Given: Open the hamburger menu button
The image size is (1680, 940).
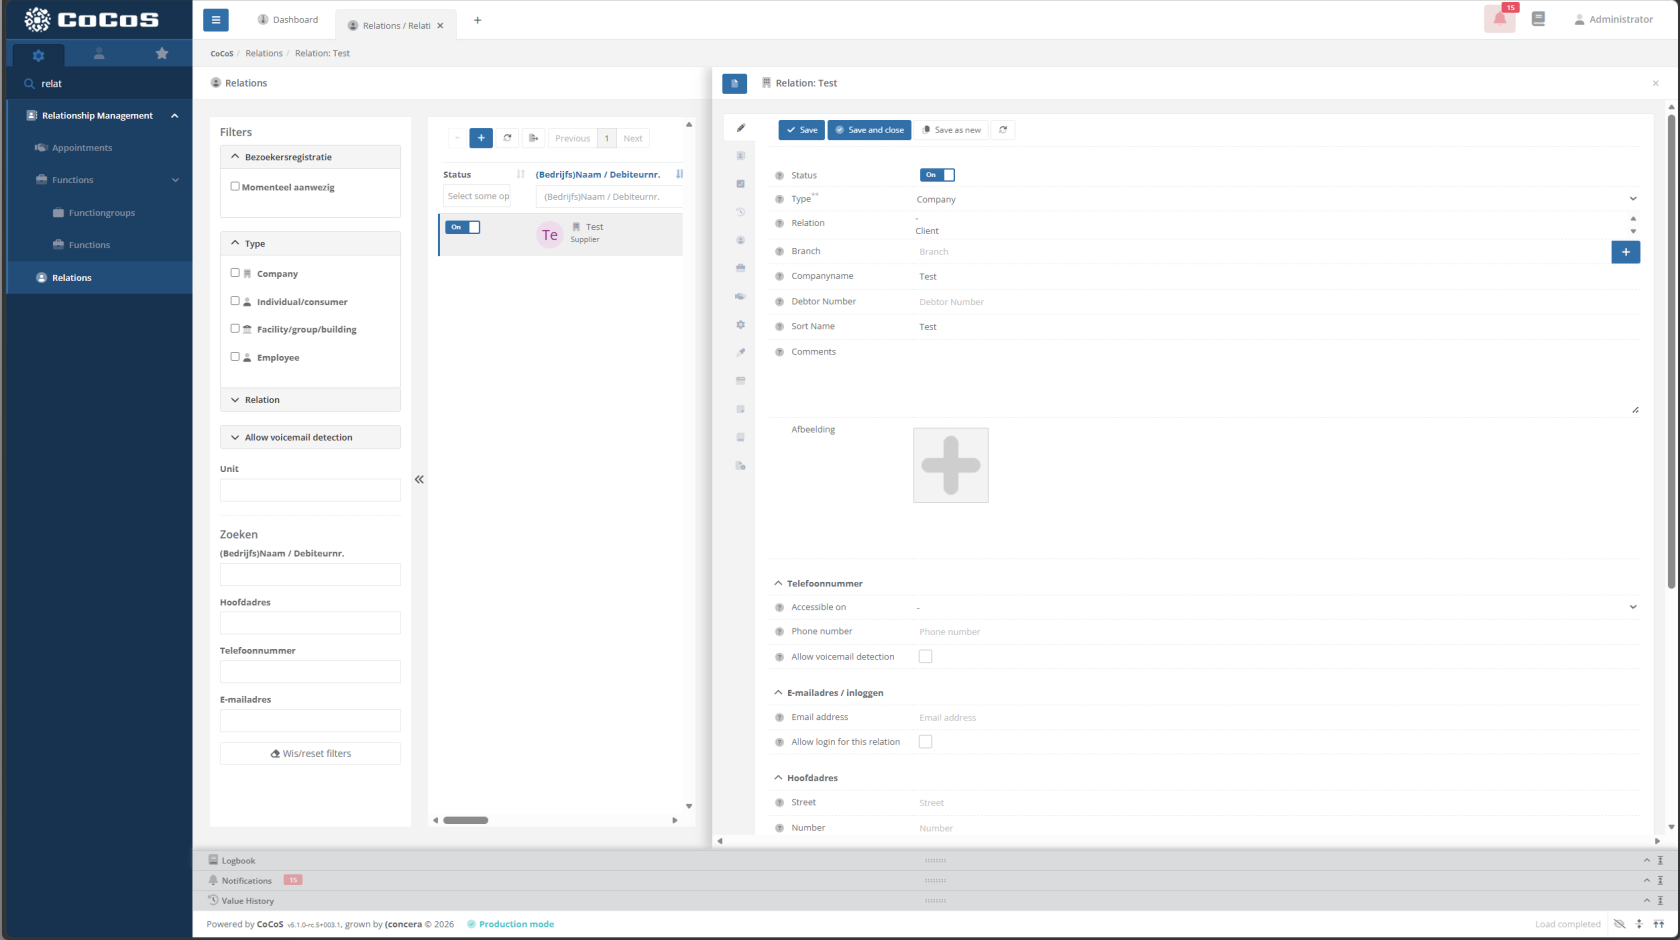Looking at the screenshot, I should click(x=215, y=19).
